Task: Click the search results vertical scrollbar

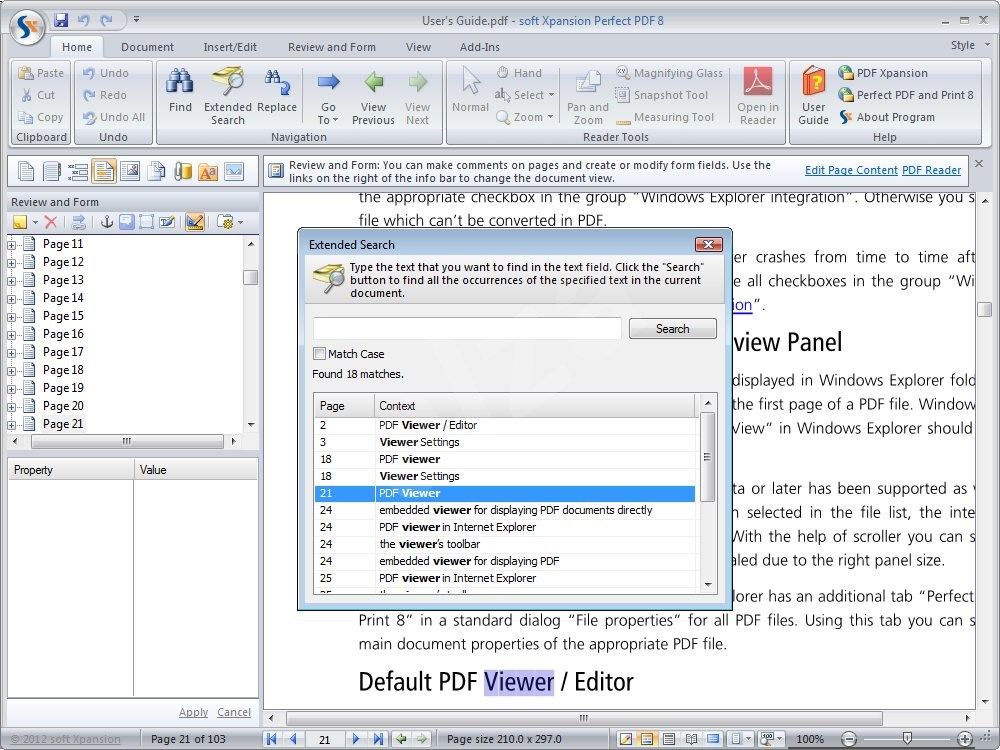Action: [707, 457]
